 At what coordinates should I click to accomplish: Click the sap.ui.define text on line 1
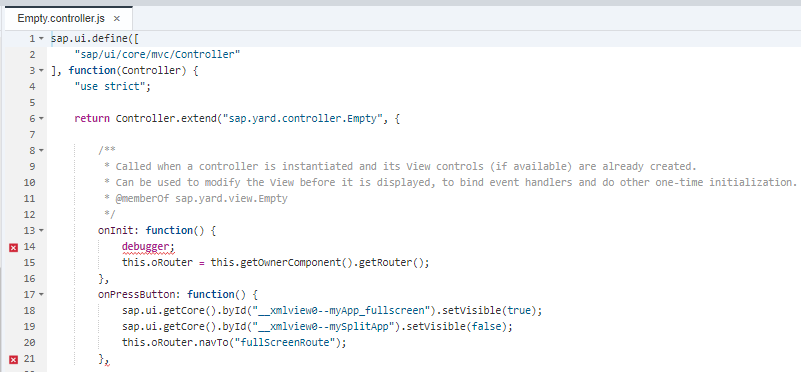pyautogui.click(x=89, y=38)
